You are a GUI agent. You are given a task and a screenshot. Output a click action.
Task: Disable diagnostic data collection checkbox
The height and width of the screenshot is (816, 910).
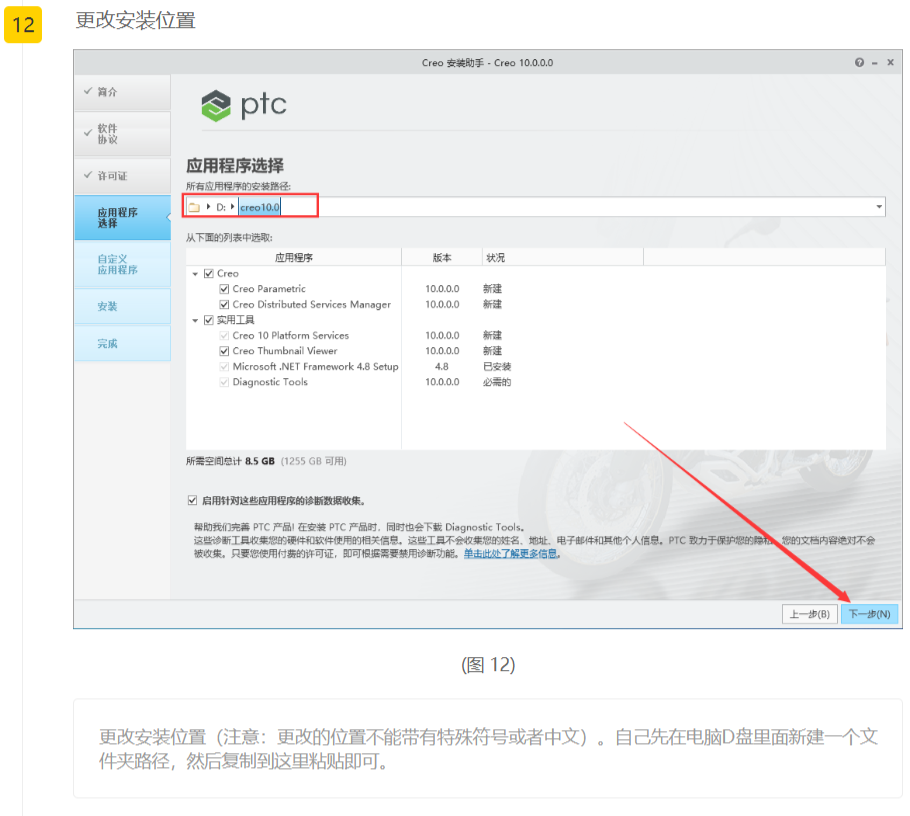tap(192, 500)
